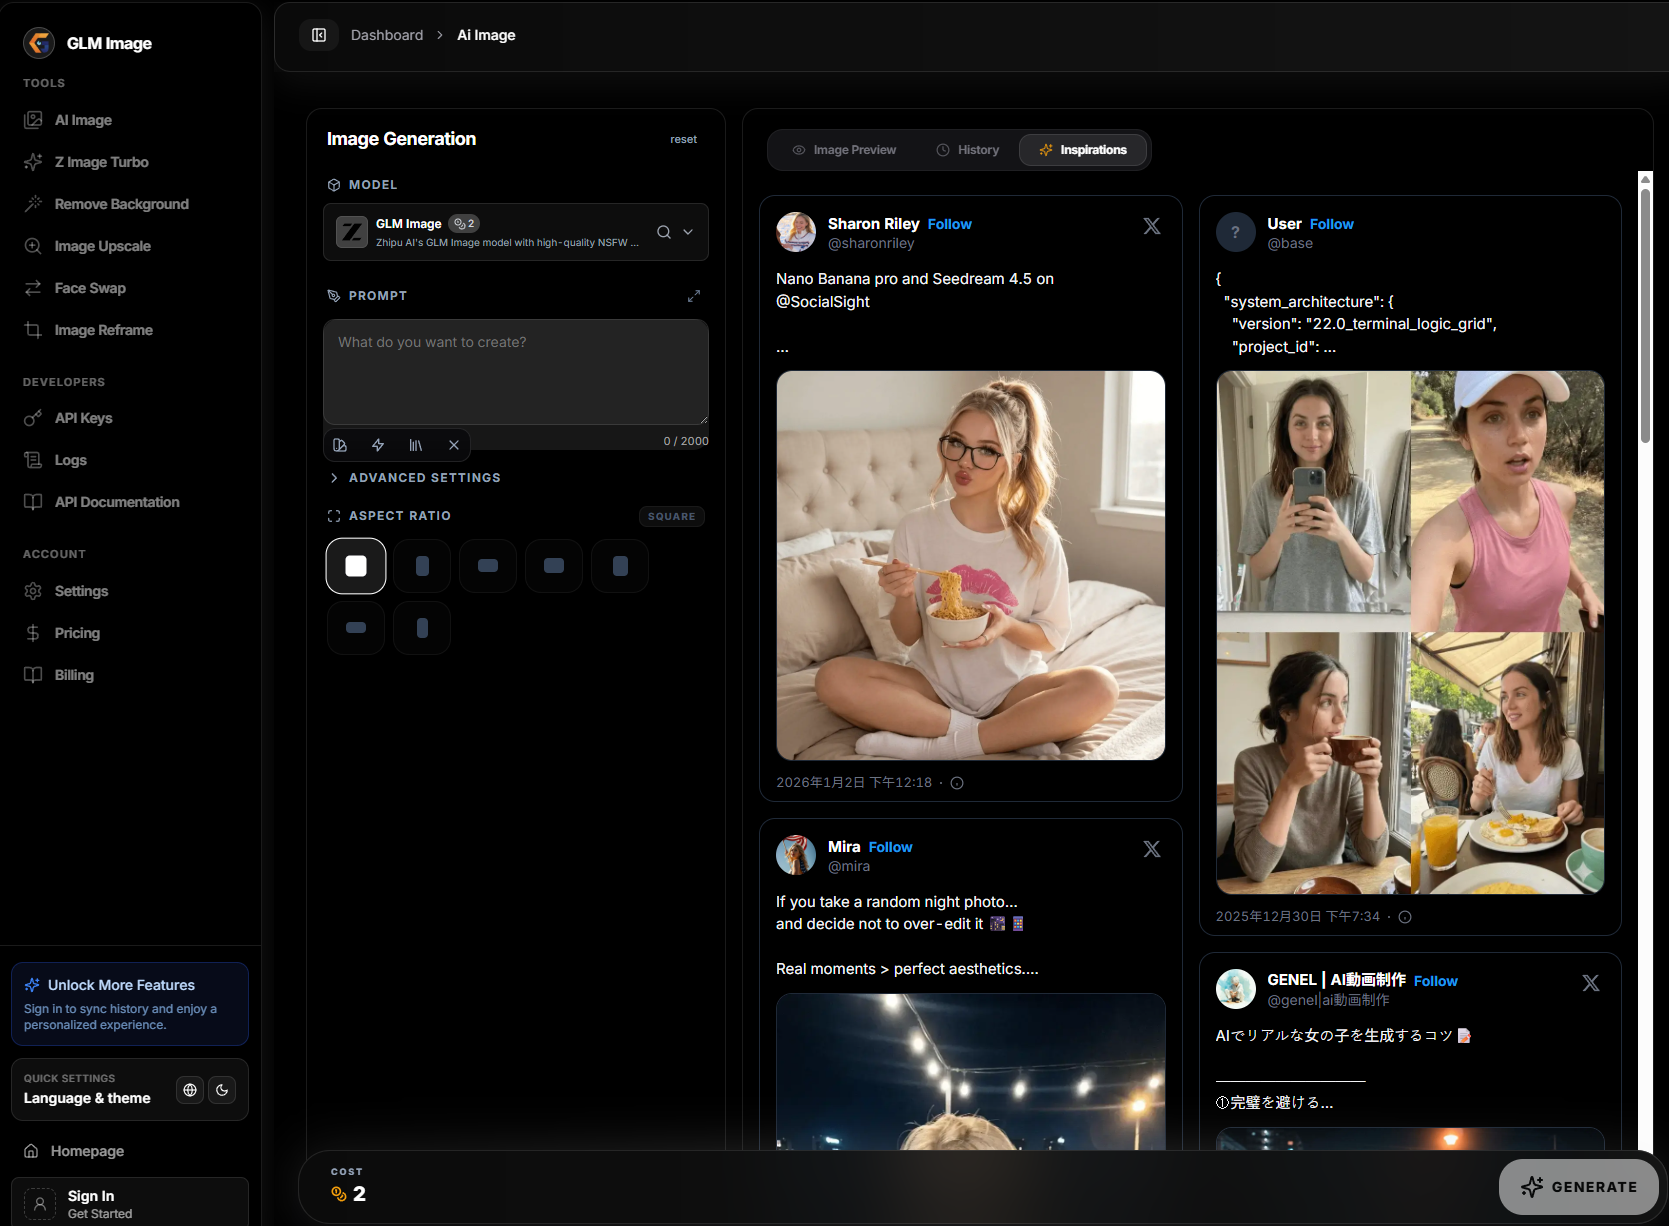Click the Unlock More Features banner
1669x1226 pixels.
point(130,1004)
